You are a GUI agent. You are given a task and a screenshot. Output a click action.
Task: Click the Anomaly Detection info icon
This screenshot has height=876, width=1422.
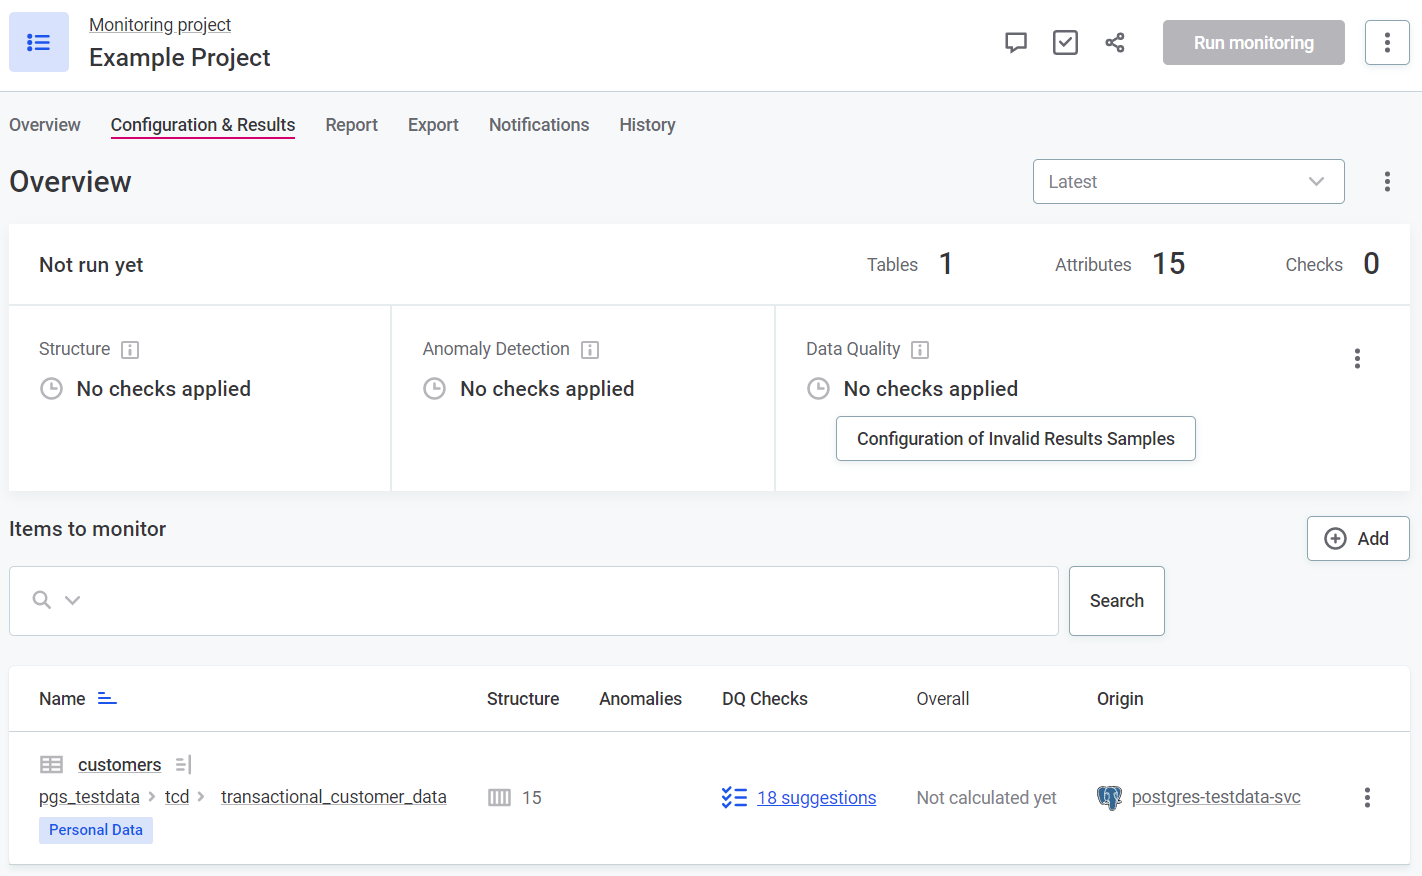click(590, 349)
